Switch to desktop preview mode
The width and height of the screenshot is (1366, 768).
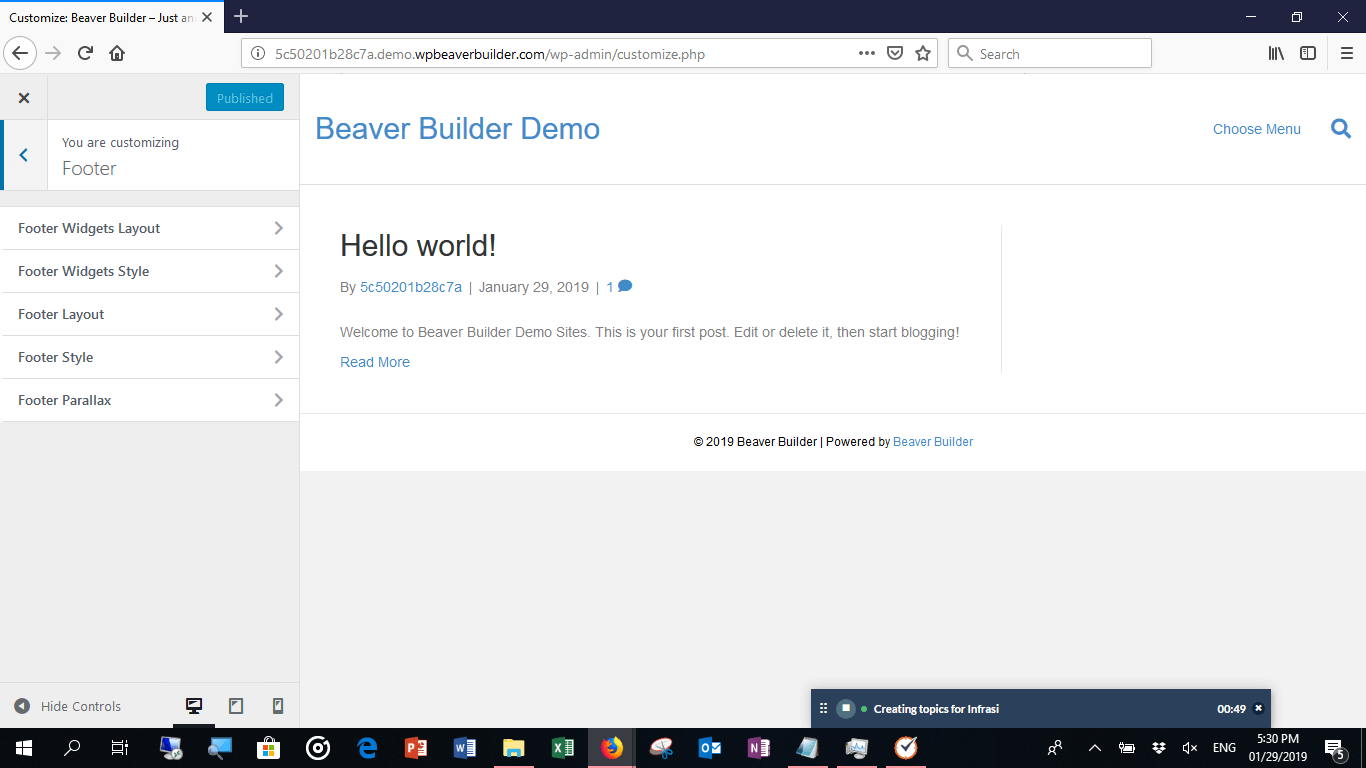pos(193,705)
